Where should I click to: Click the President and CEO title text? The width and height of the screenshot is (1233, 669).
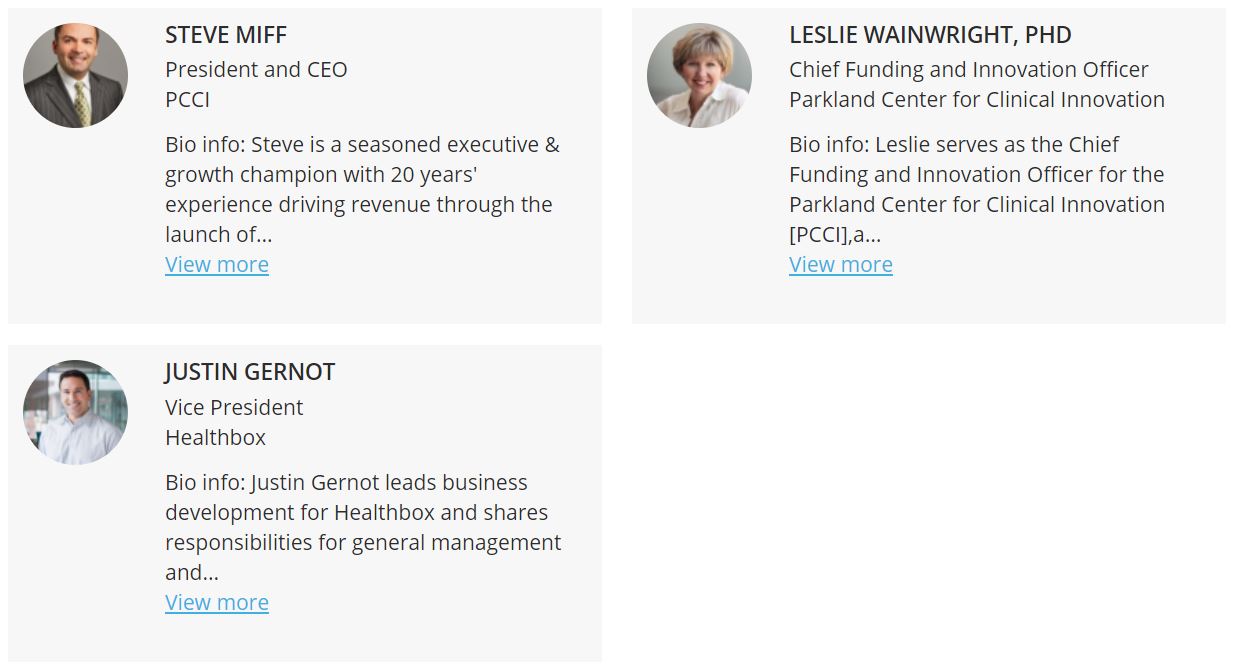[256, 70]
